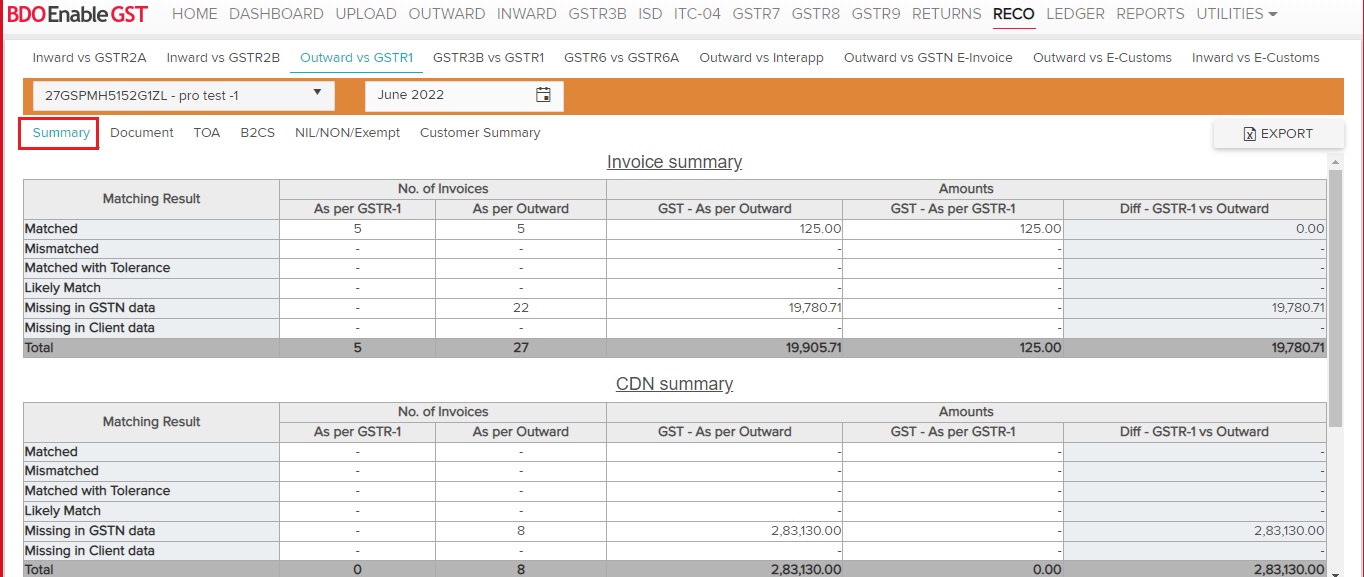Viewport: 1364px width, 577px height.
Task: Select GSTR3B vs GSTR1 tab
Action: [x=488, y=58]
